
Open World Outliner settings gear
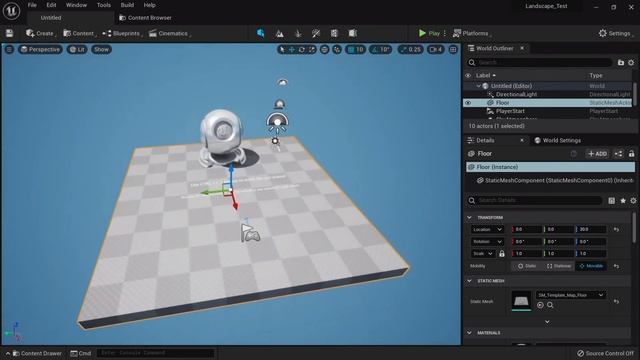click(631, 62)
